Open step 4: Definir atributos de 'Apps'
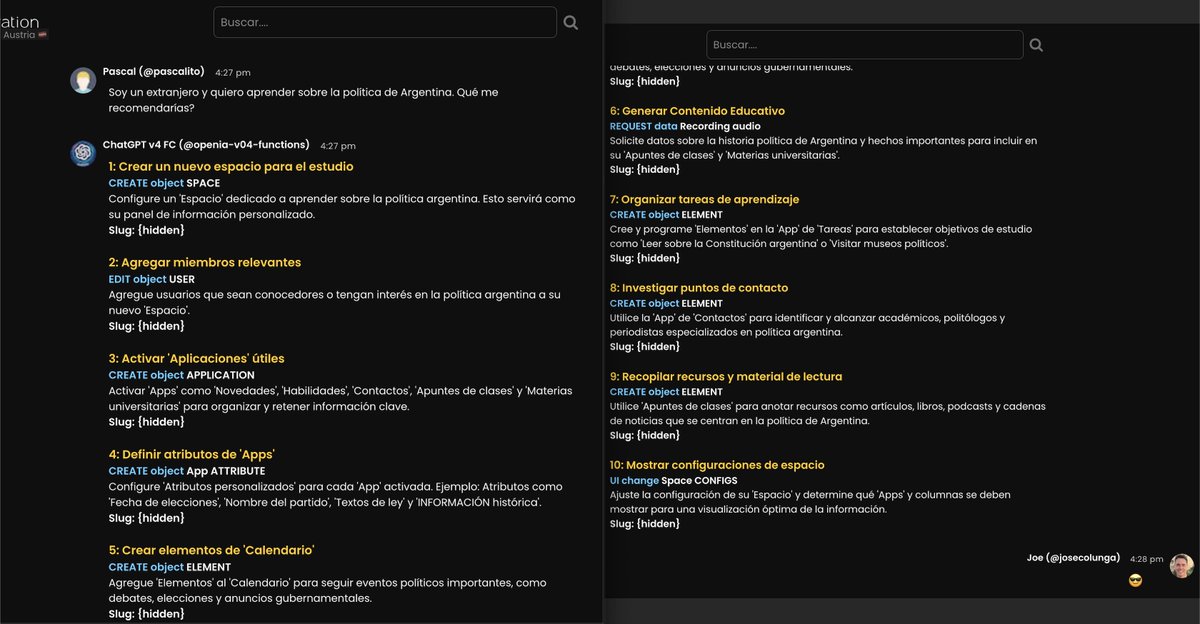Screen dimensions: 1200x624 pyautogui.click(x=192, y=455)
